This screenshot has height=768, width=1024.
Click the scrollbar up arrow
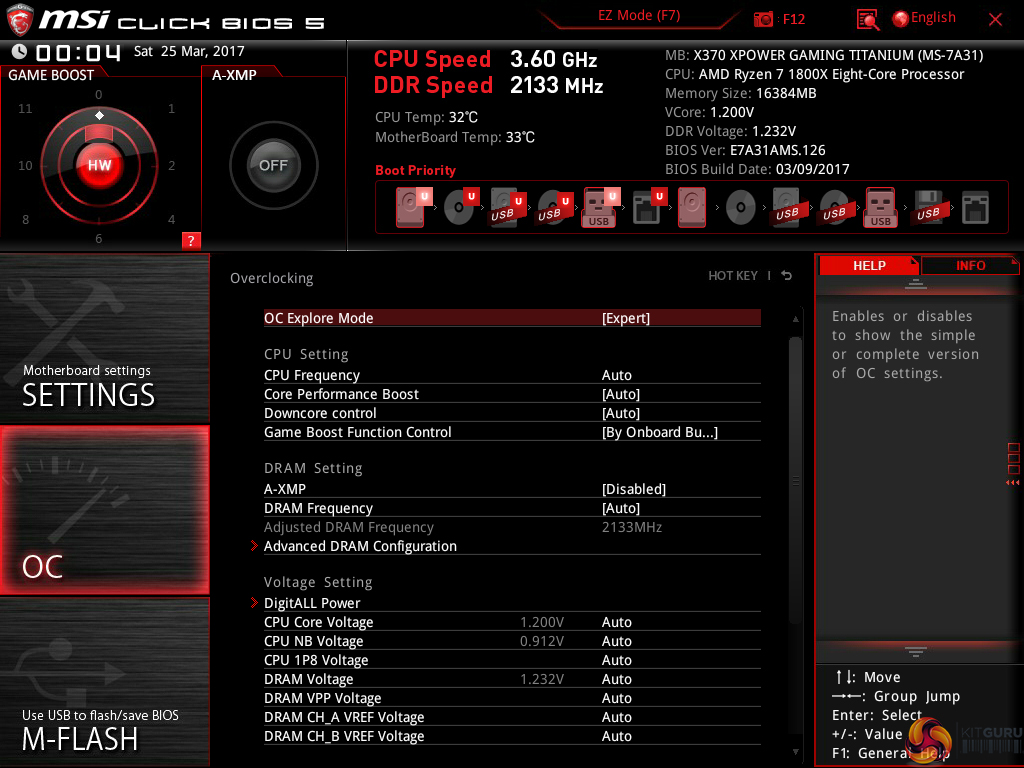pos(795,319)
